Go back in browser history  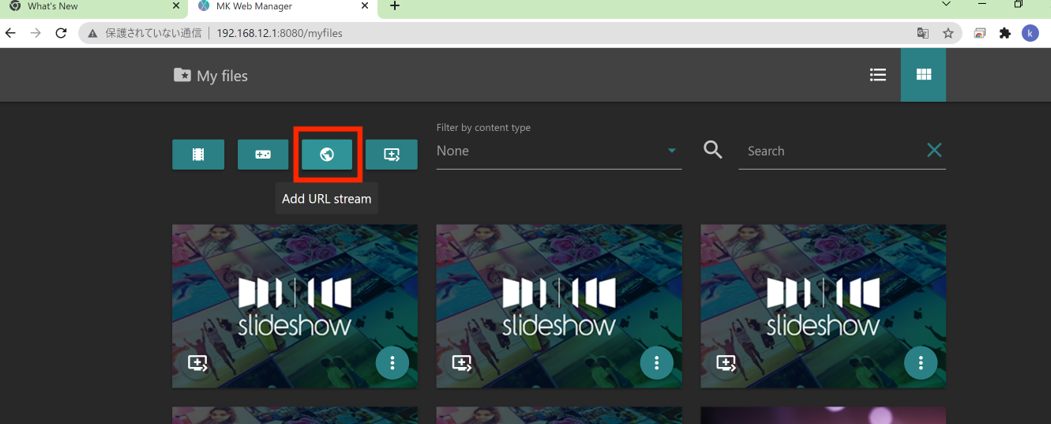10,33
